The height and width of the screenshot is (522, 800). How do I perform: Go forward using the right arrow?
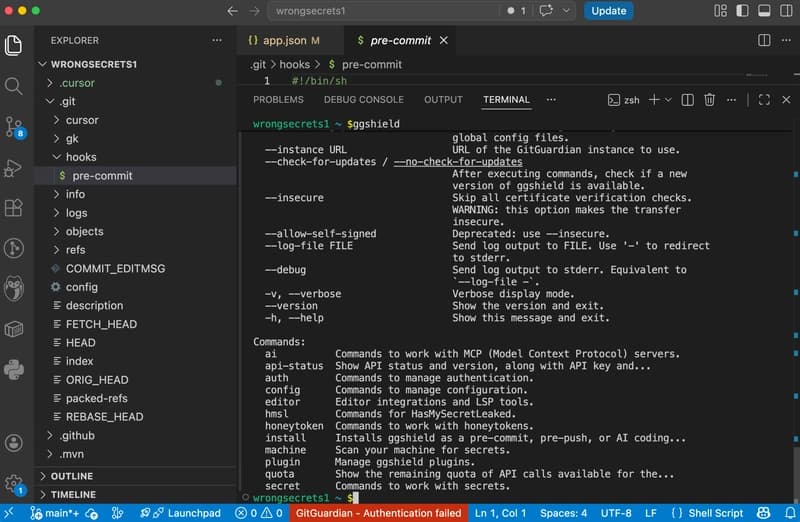point(255,11)
